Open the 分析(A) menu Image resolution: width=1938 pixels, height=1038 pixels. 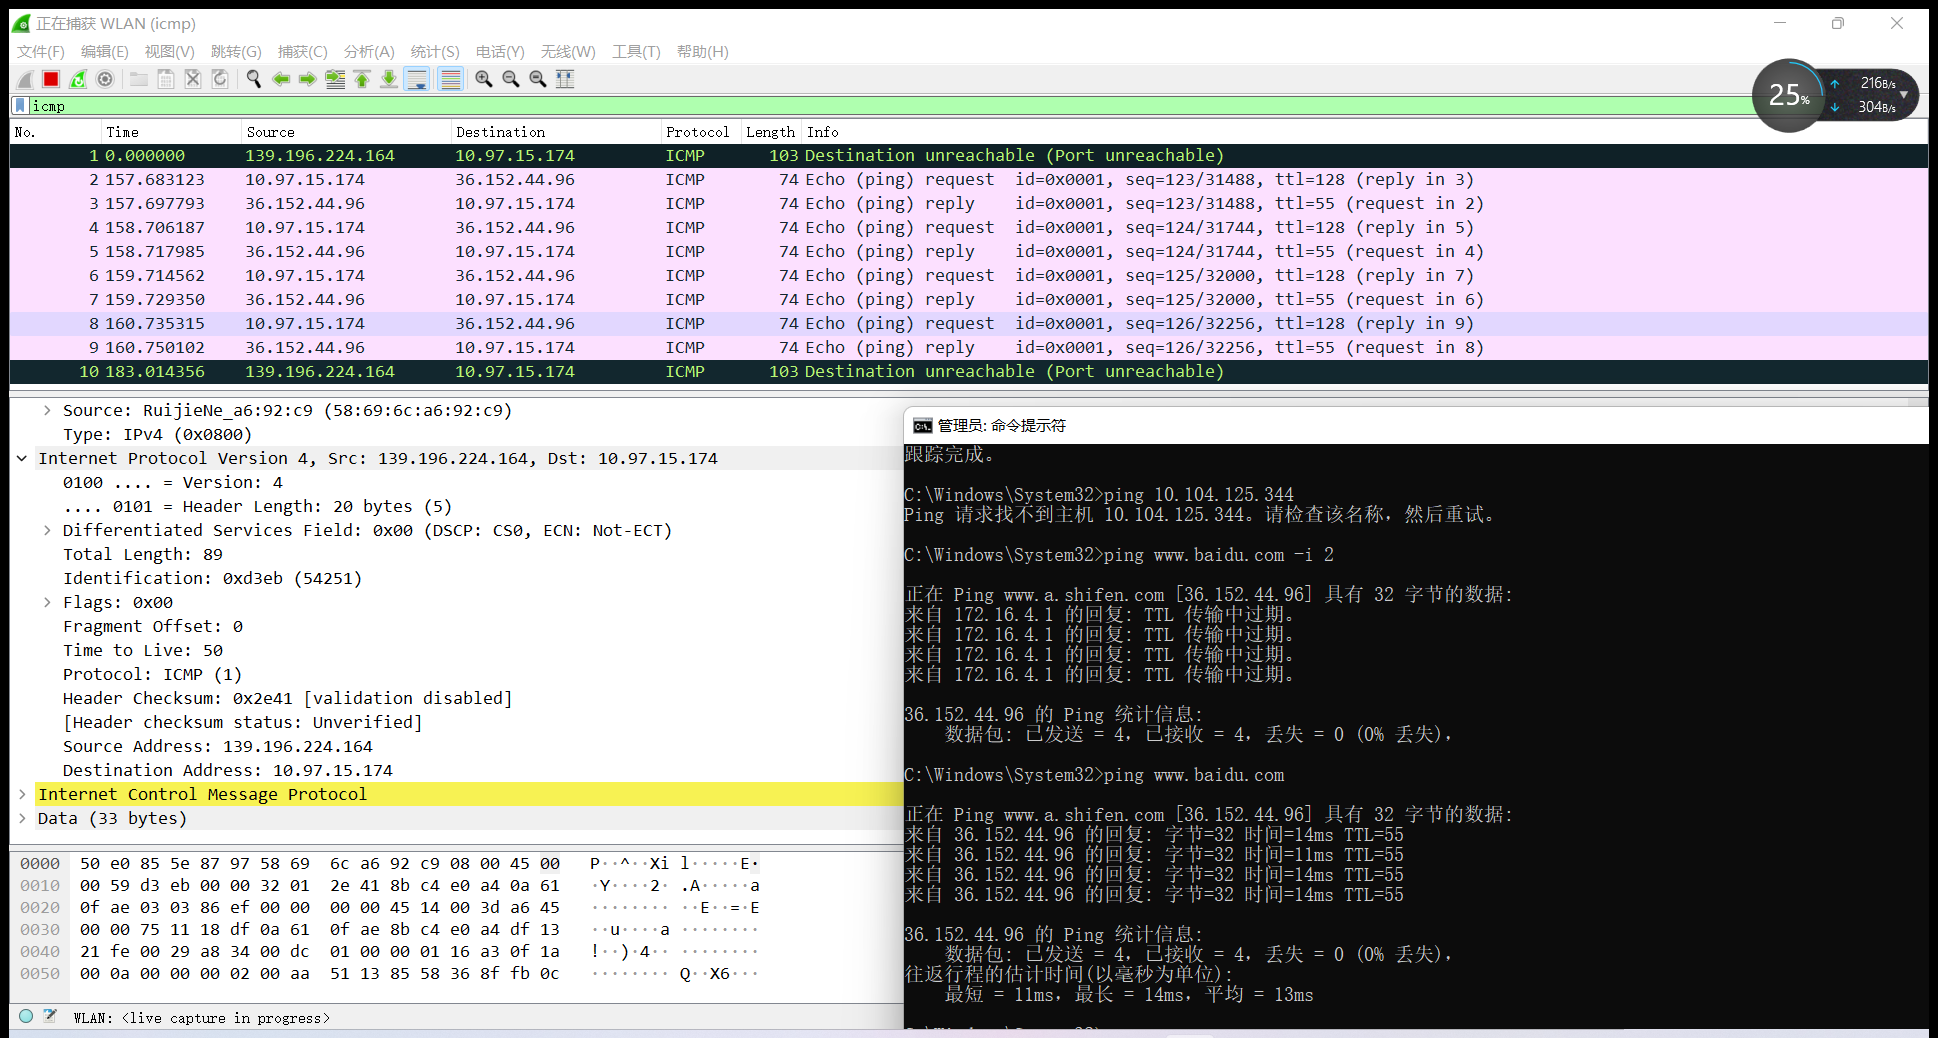tap(369, 51)
